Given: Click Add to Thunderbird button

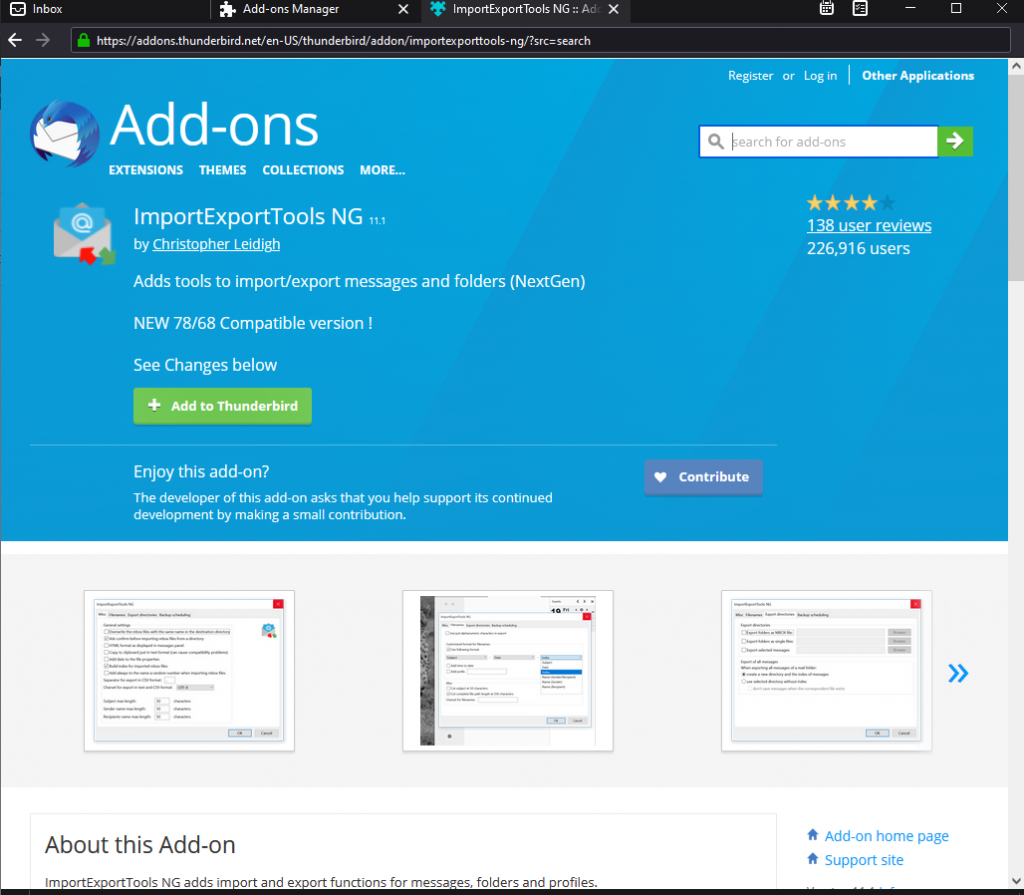Looking at the screenshot, I should click(x=223, y=406).
